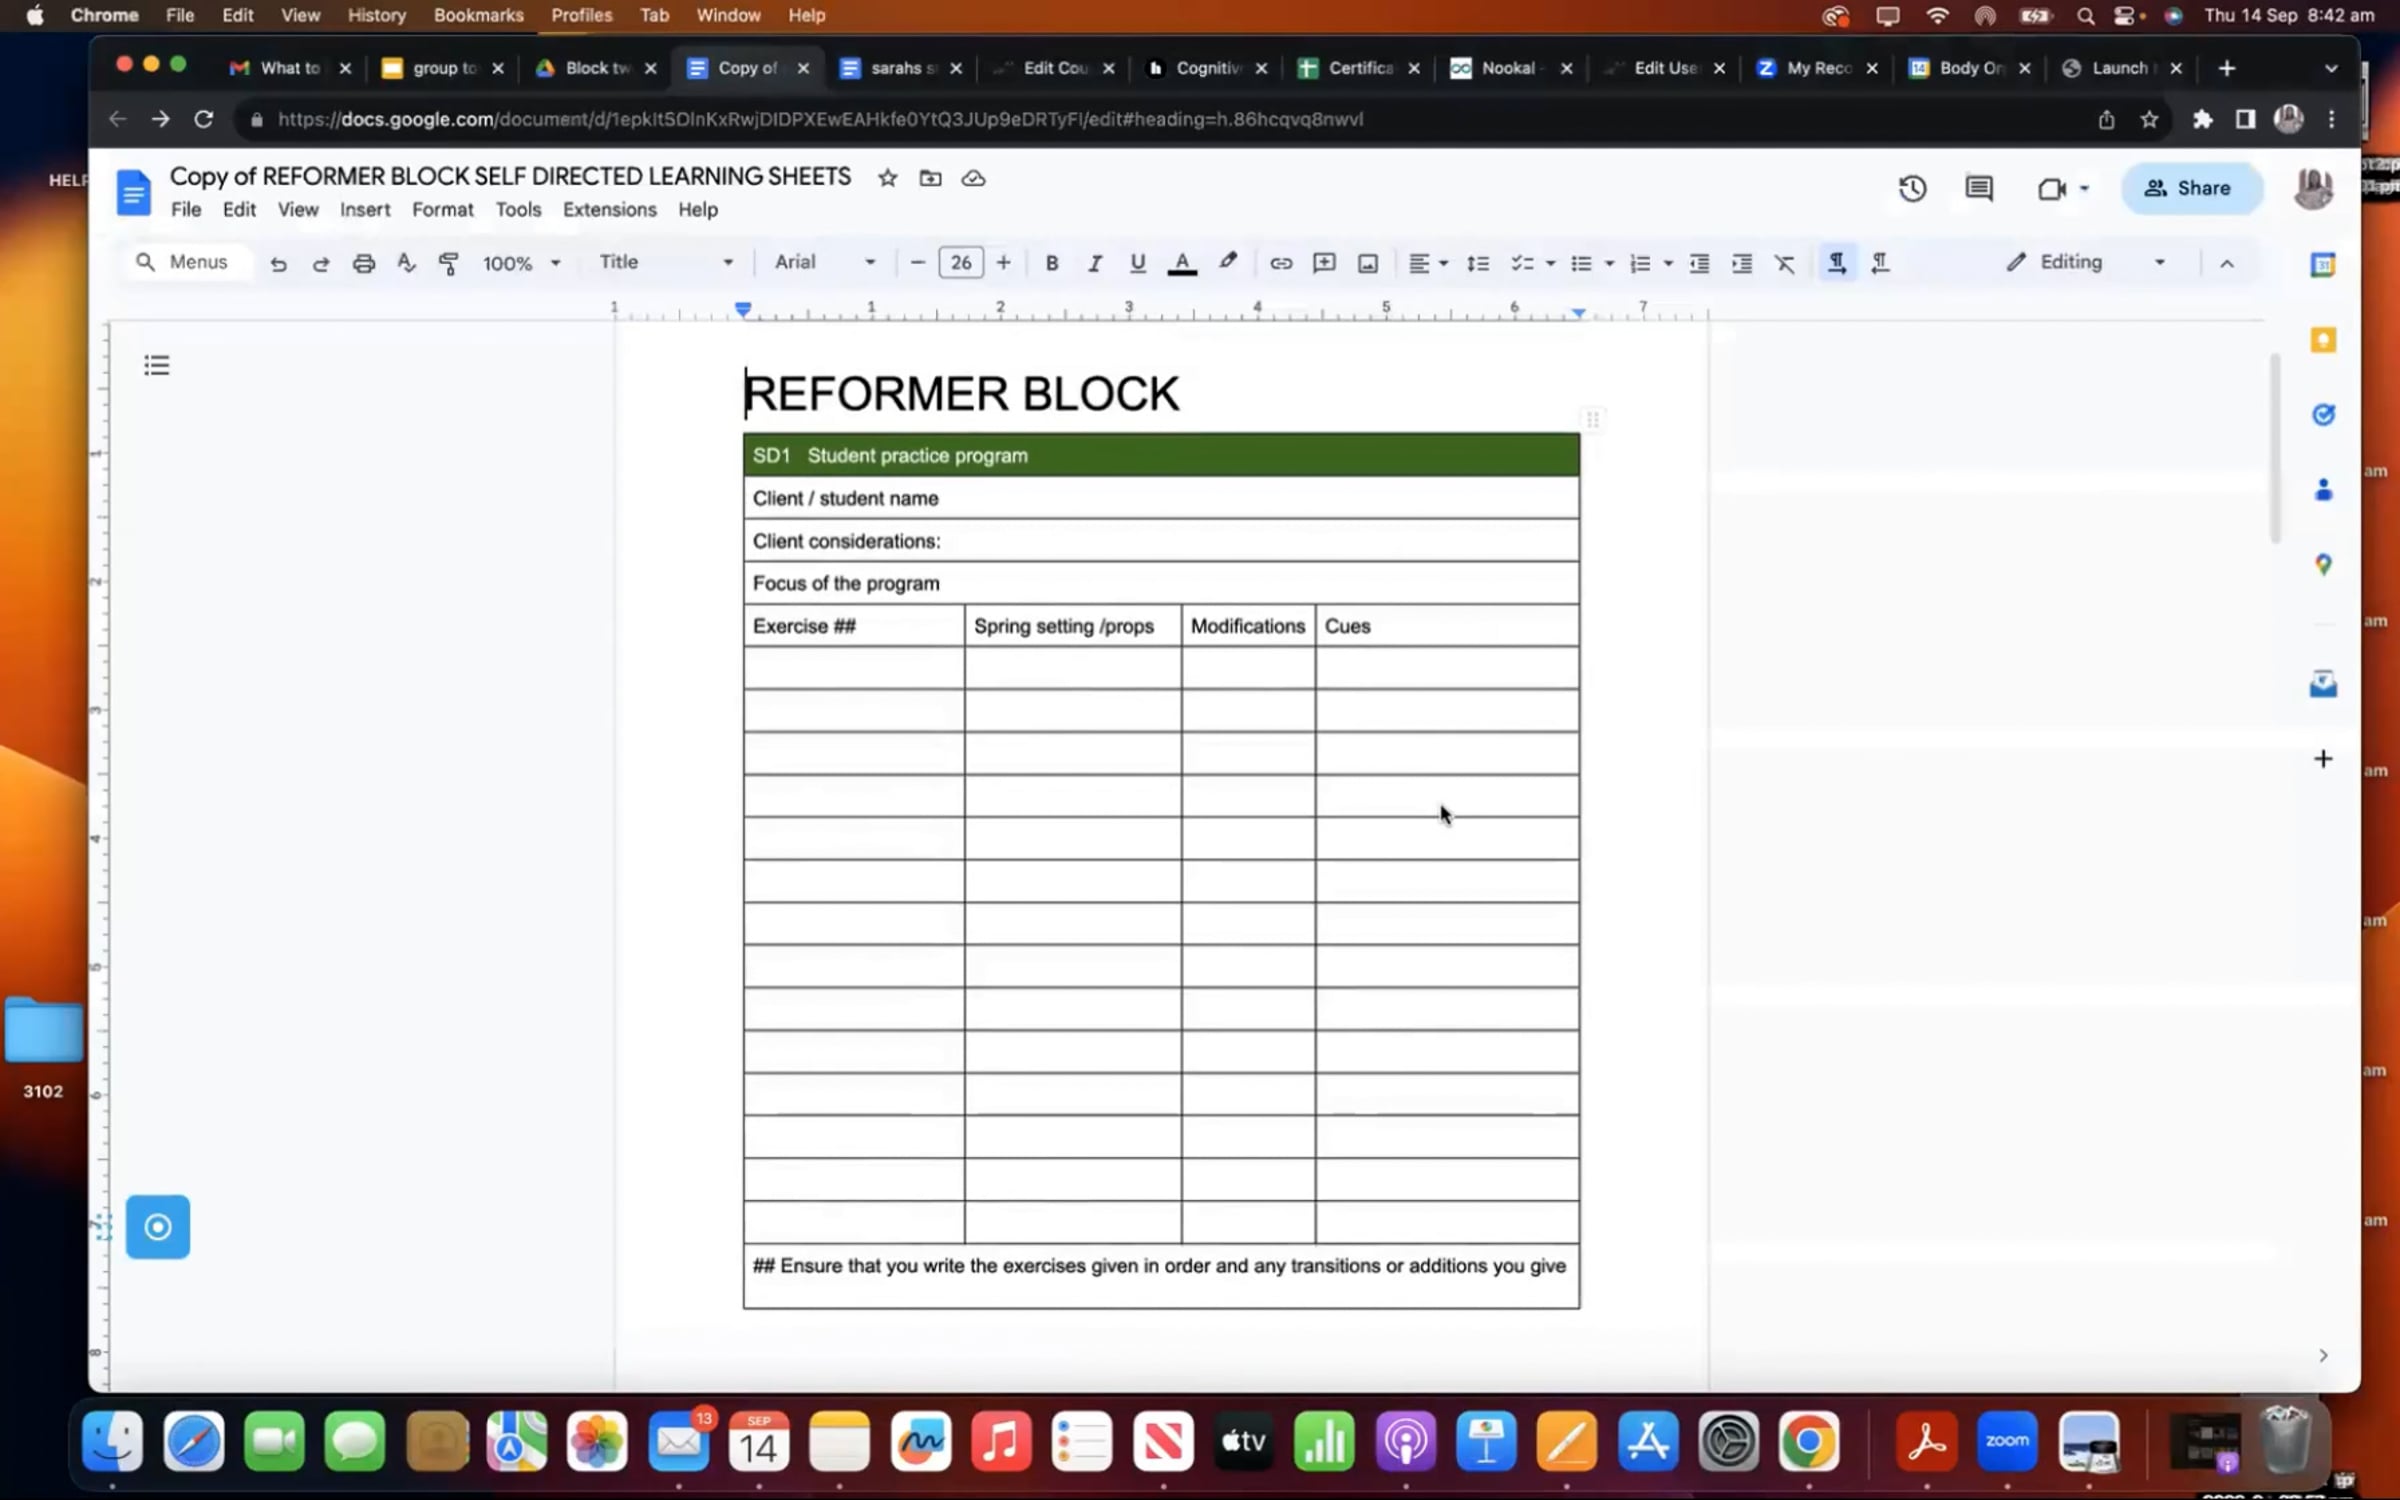Open the comments history icon
Viewport: 2400px width, 1500px height.
tap(1978, 188)
